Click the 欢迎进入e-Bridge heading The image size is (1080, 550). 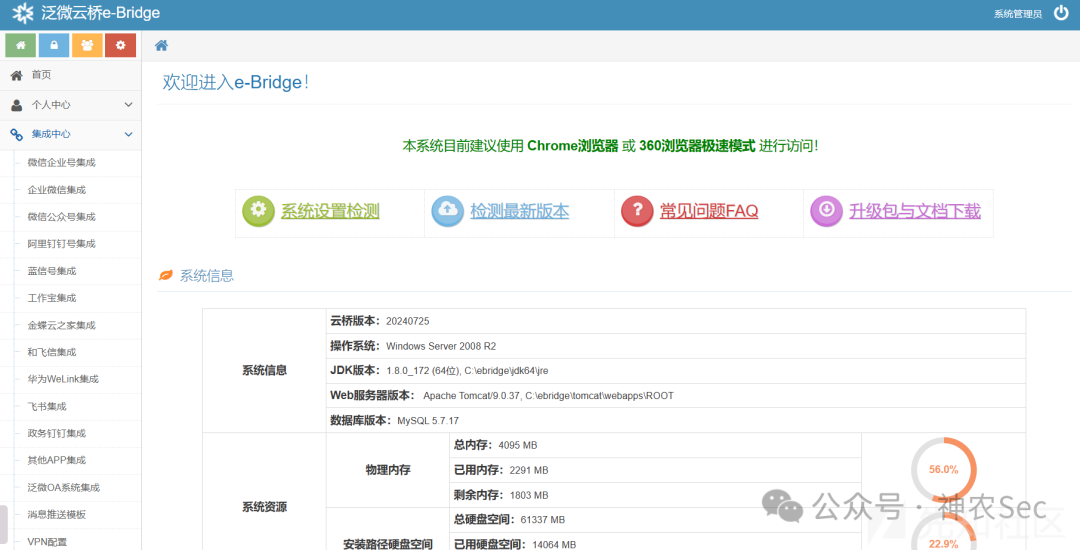(236, 82)
